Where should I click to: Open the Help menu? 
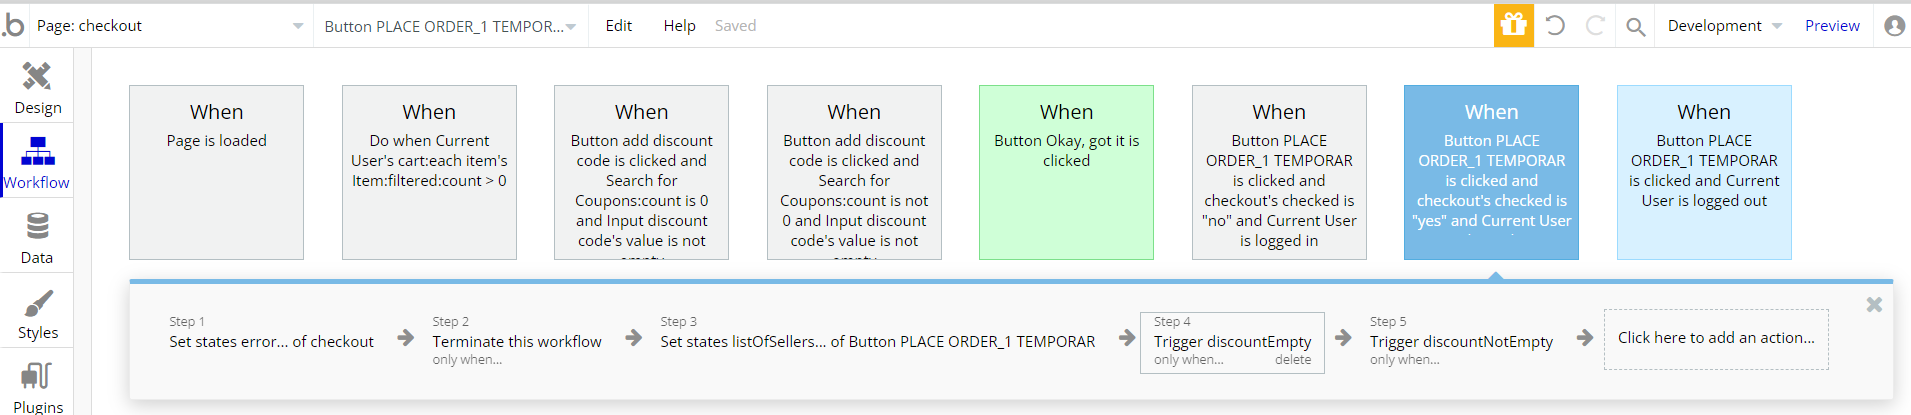pos(679,26)
